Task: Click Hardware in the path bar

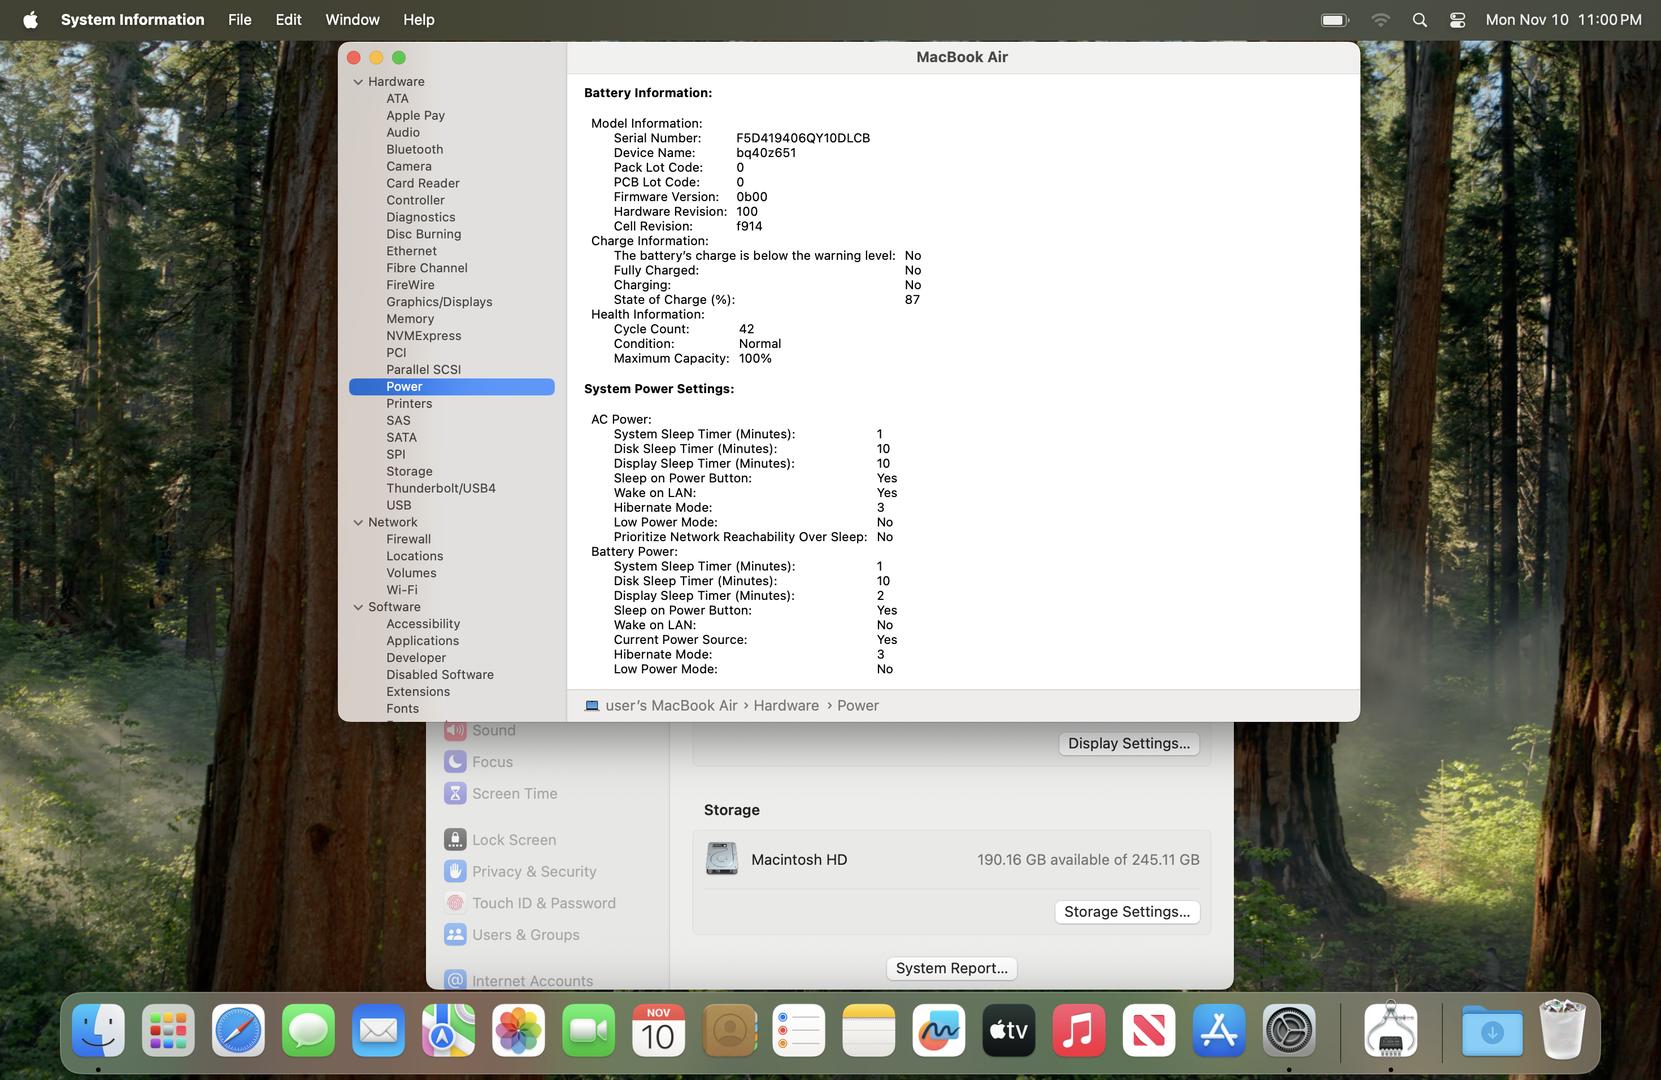Action: coord(785,706)
